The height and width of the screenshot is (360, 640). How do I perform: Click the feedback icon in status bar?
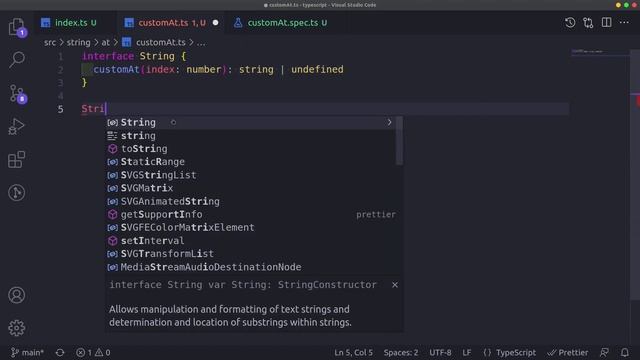point(604,352)
